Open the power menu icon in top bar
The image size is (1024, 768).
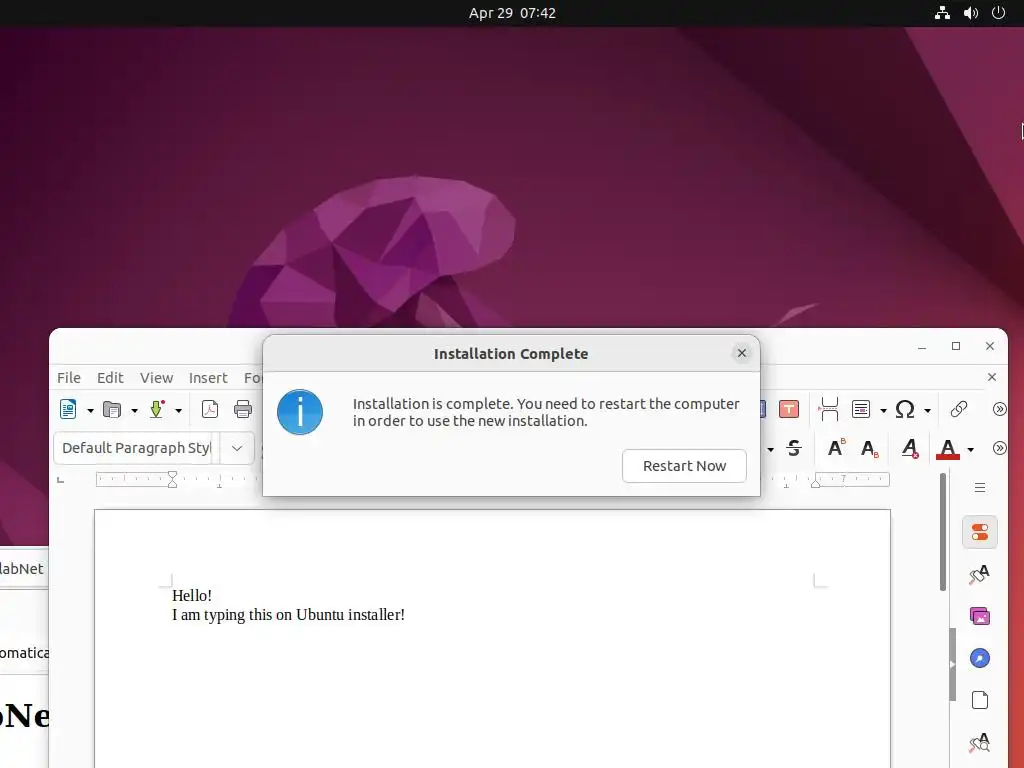pyautogui.click(x=998, y=12)
